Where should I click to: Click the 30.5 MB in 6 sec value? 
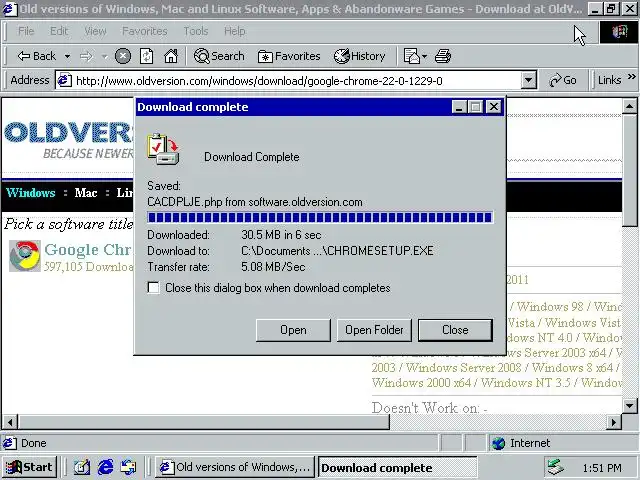coord(281,235)
